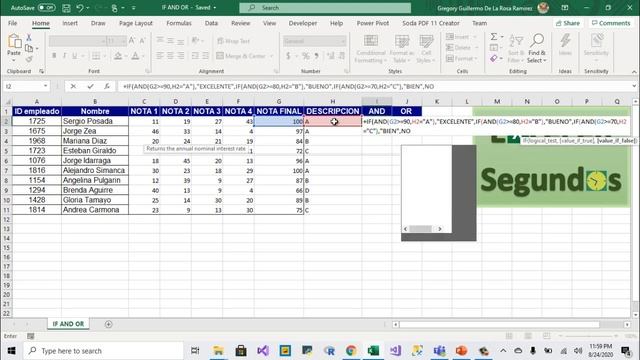Apply percent style format
This screenshot has width=640, height=360.
point(305,56)
